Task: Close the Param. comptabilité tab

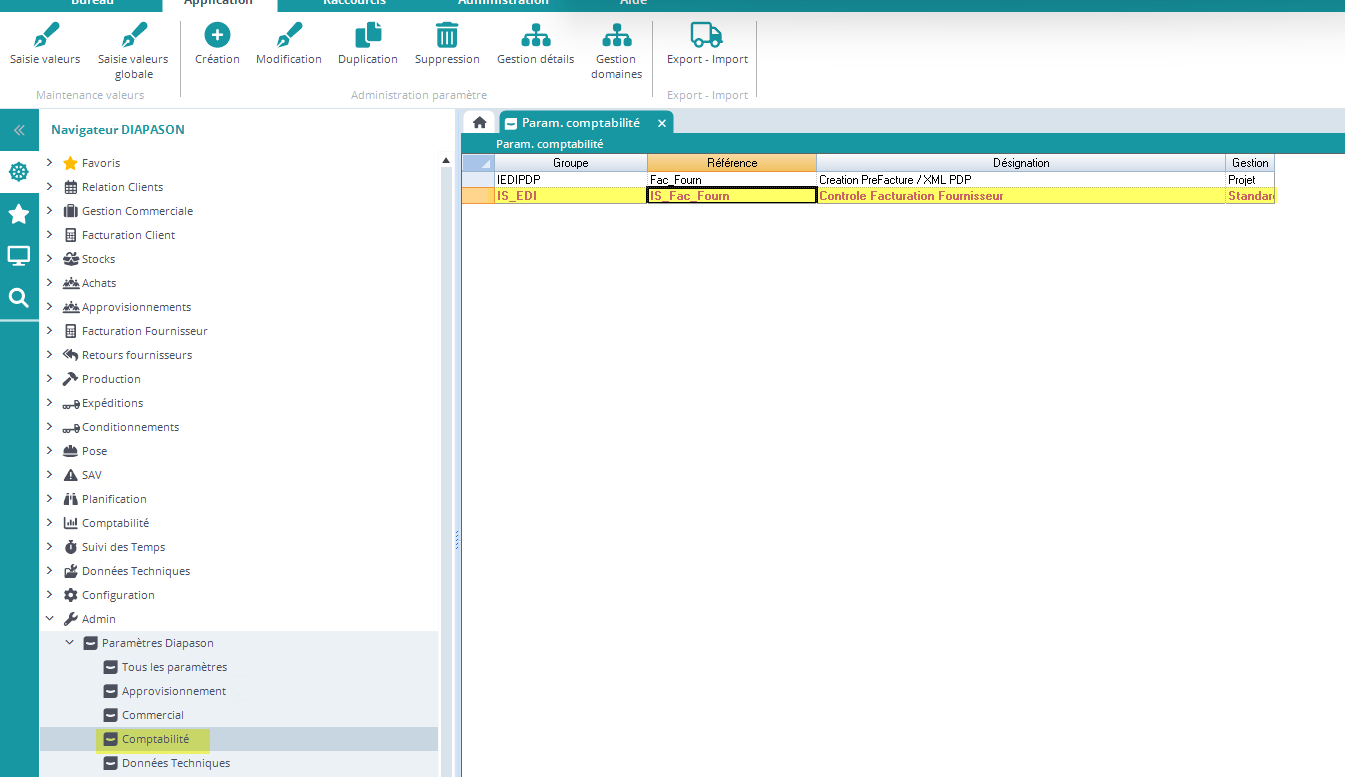Action: point(661,123)
